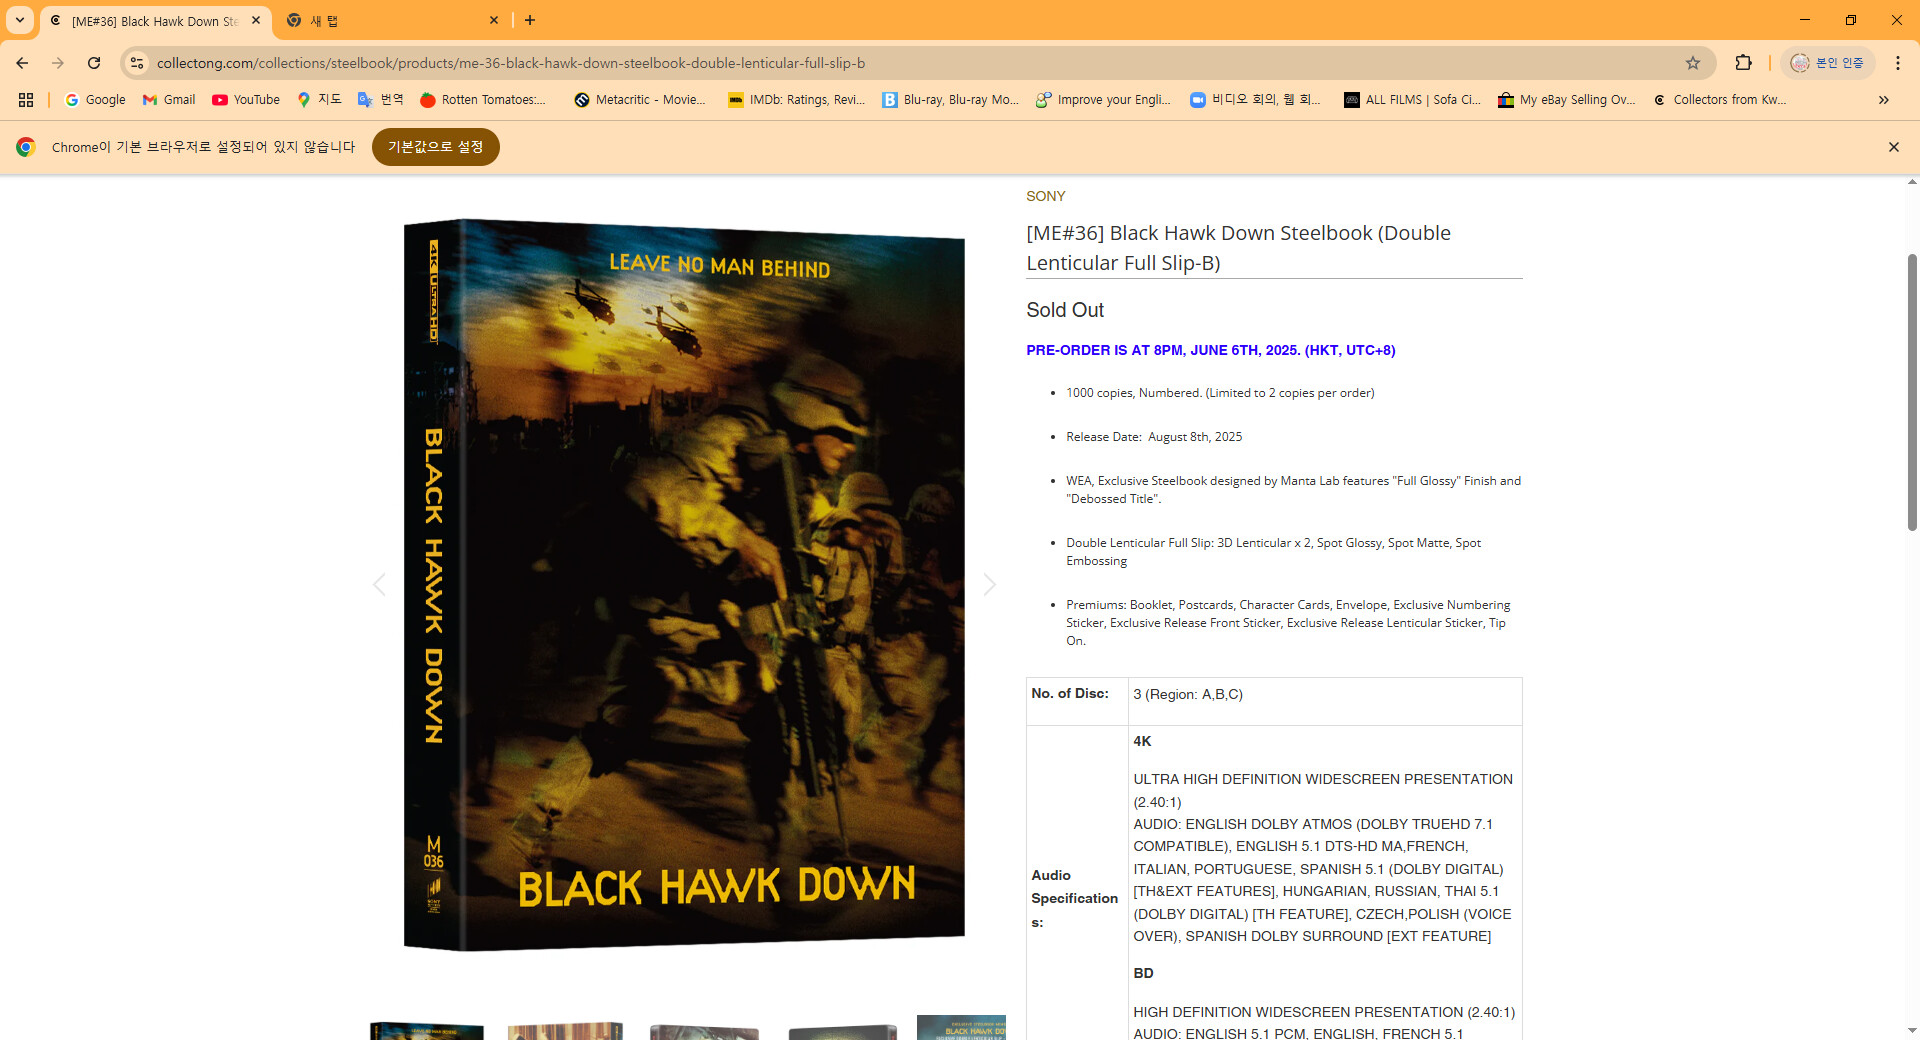Open the Google bookmark
This screenshot has height=1040, width=1920.
(95, 100)
